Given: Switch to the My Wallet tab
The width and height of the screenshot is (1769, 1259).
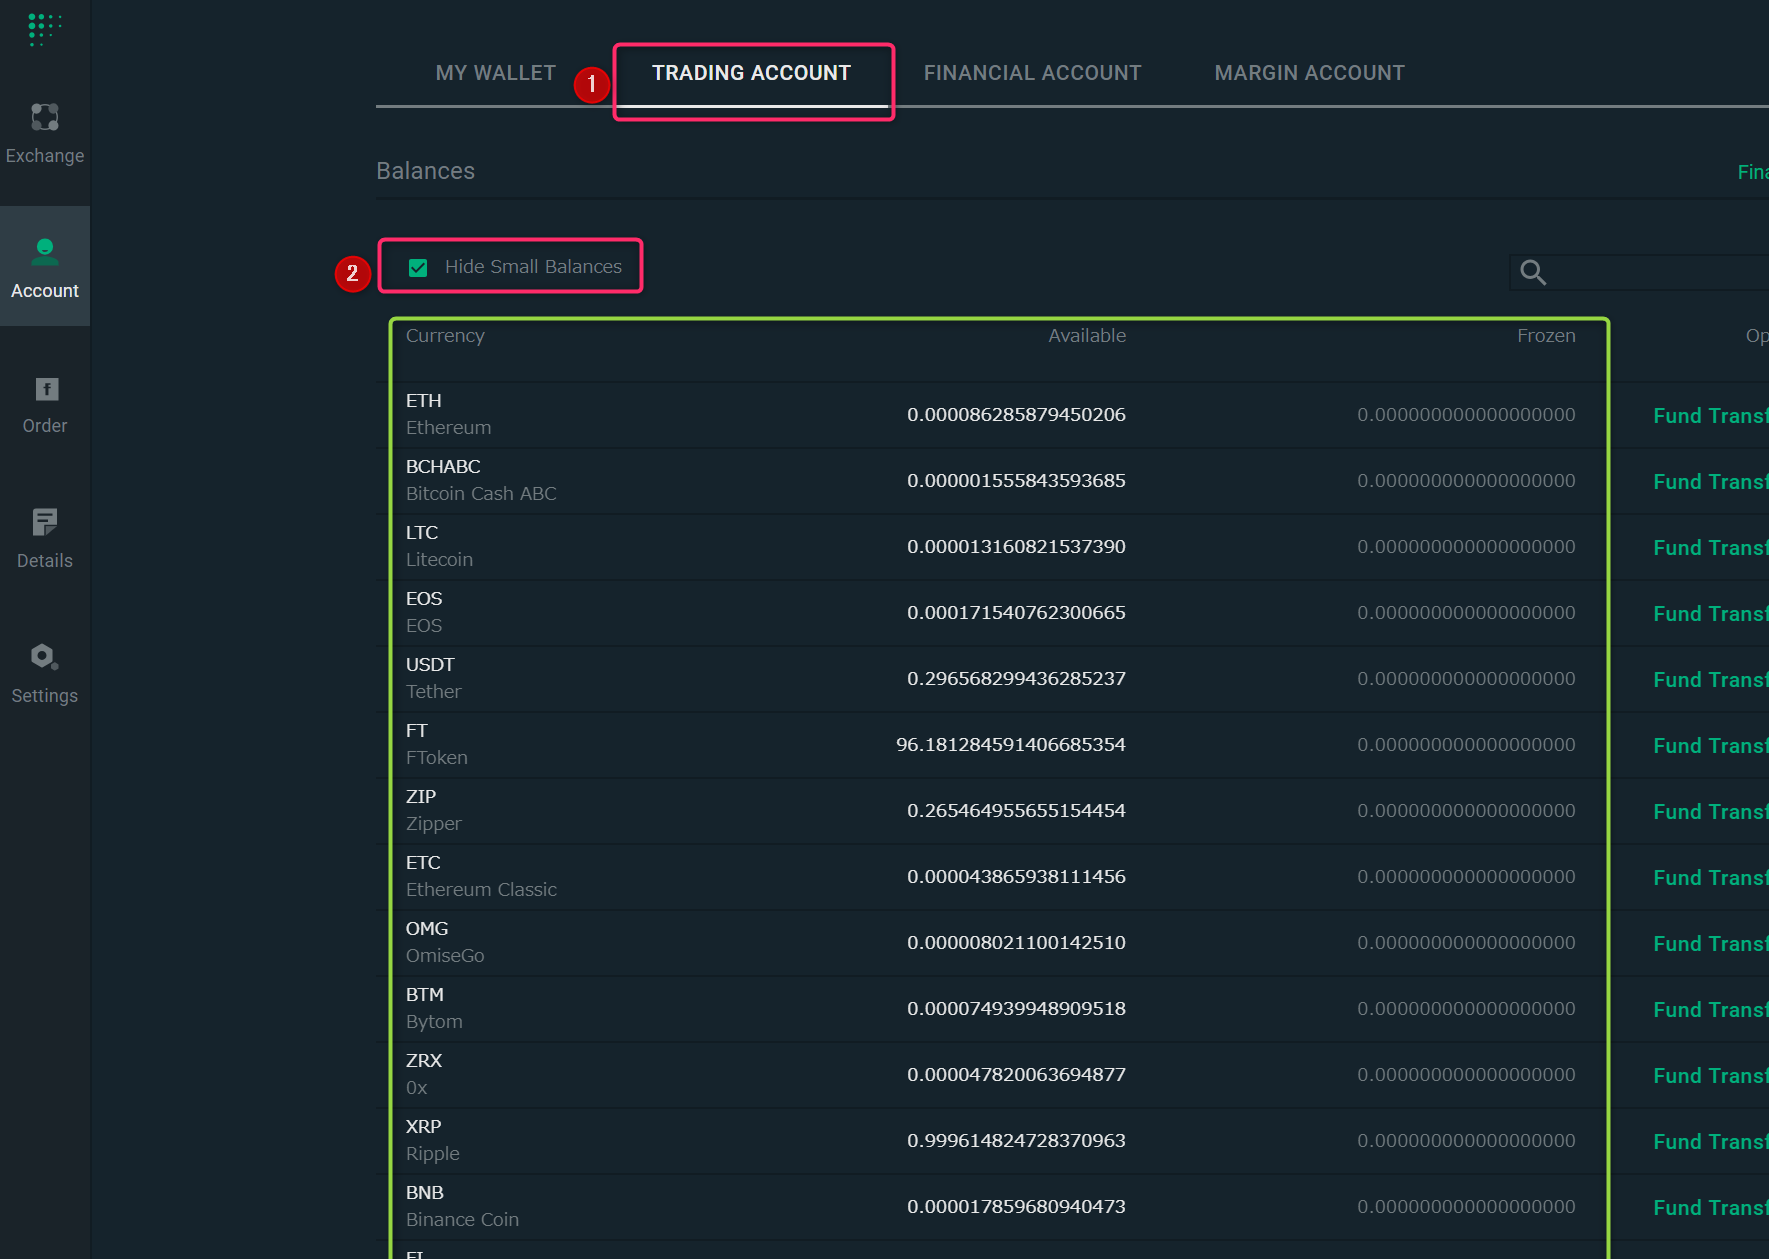Looking at the screenshot, I should click(x=495, y=73).
